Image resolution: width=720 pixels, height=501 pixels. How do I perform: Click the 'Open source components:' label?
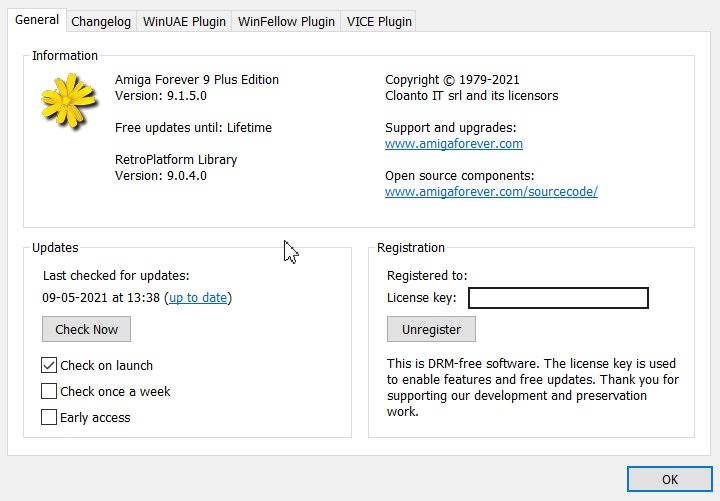point(460,175)
